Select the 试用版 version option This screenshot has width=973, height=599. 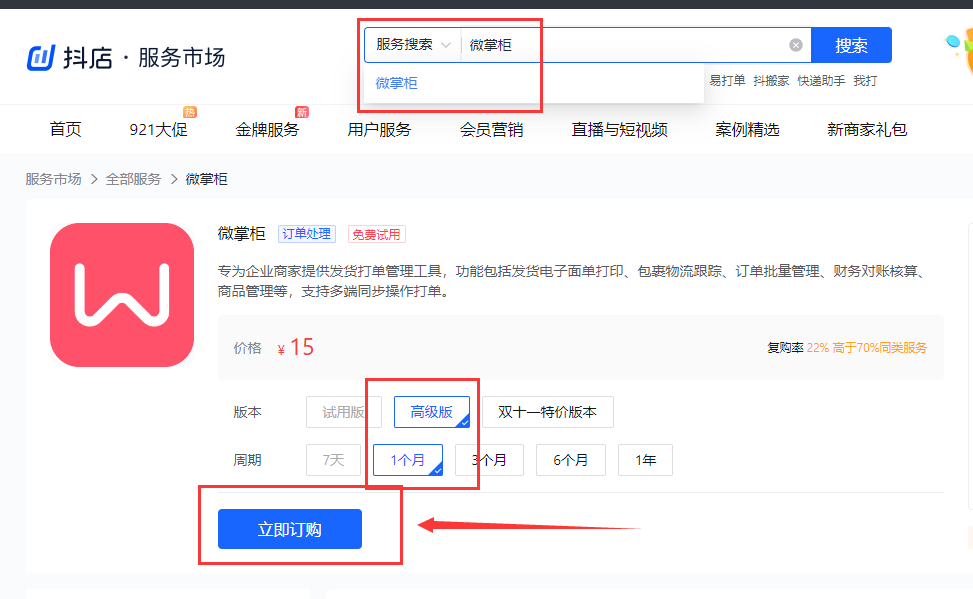pyautogui.click(x=343, y=412)
